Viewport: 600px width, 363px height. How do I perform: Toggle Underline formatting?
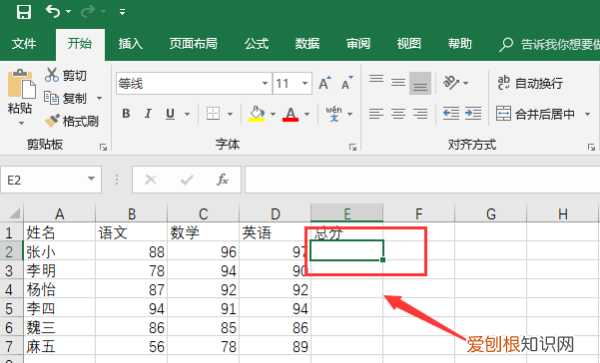(170, 114)
